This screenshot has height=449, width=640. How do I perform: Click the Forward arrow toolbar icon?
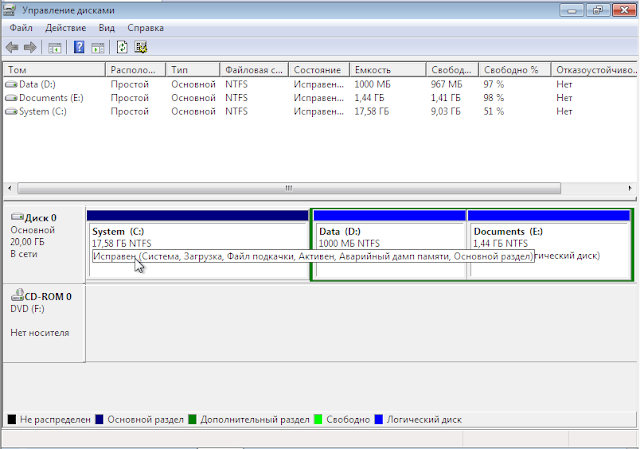(x=30, y=48)
